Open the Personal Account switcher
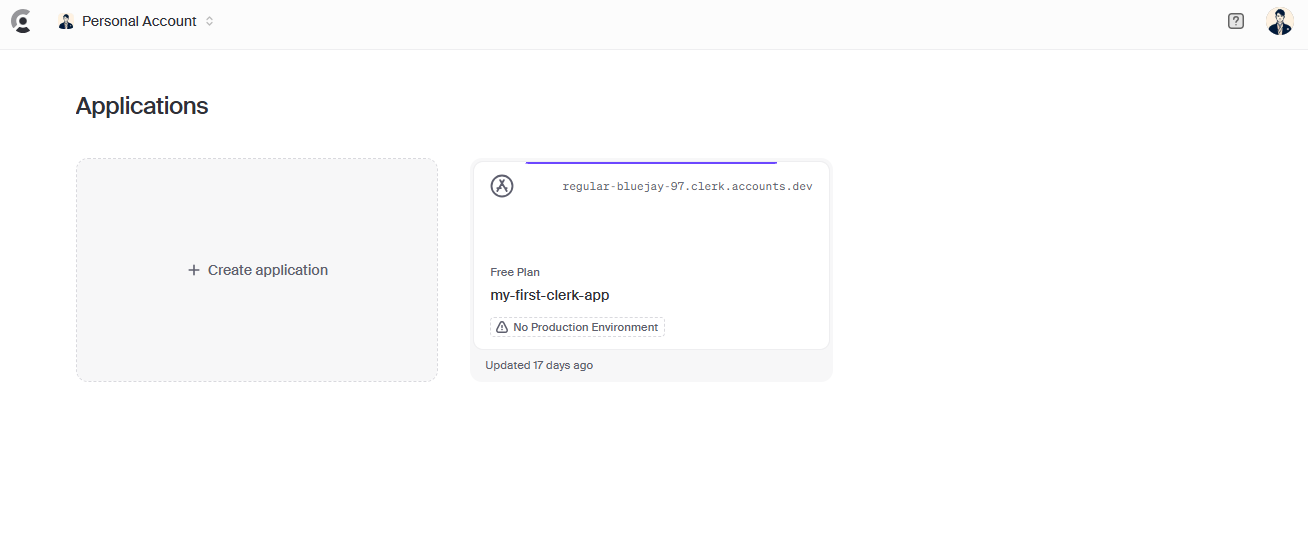The height and width of the screenshot is (545, 1308). coord(136,21)
